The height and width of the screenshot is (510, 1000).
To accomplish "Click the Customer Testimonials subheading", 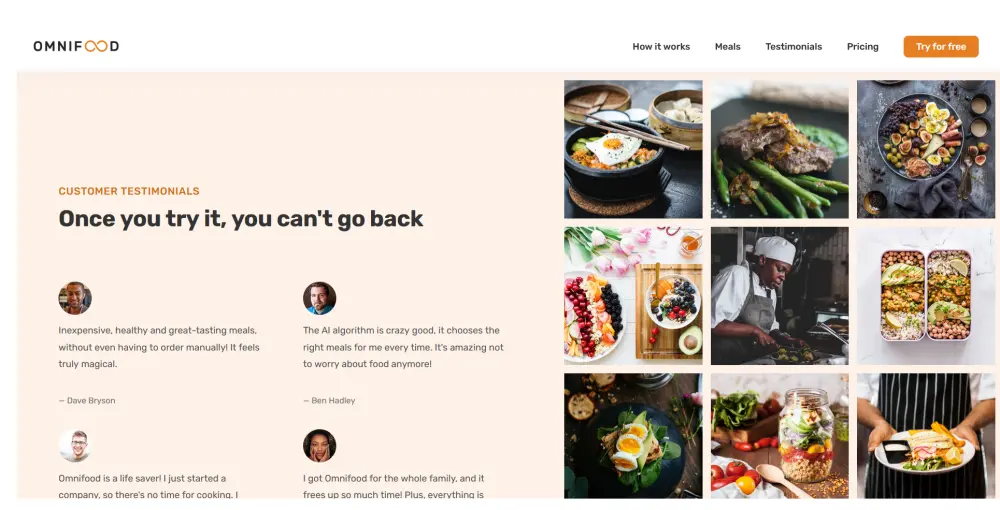I will (x=129, y=191).
